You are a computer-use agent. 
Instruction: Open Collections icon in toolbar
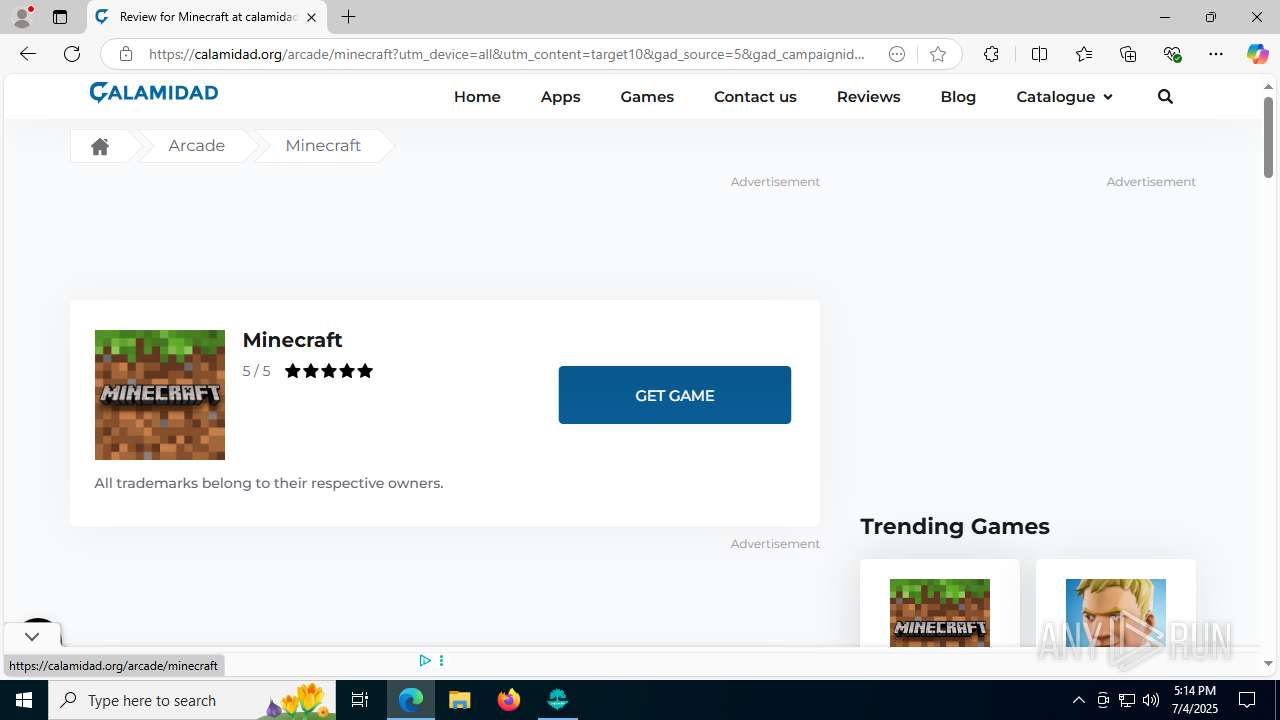[x=1128, y=54]
